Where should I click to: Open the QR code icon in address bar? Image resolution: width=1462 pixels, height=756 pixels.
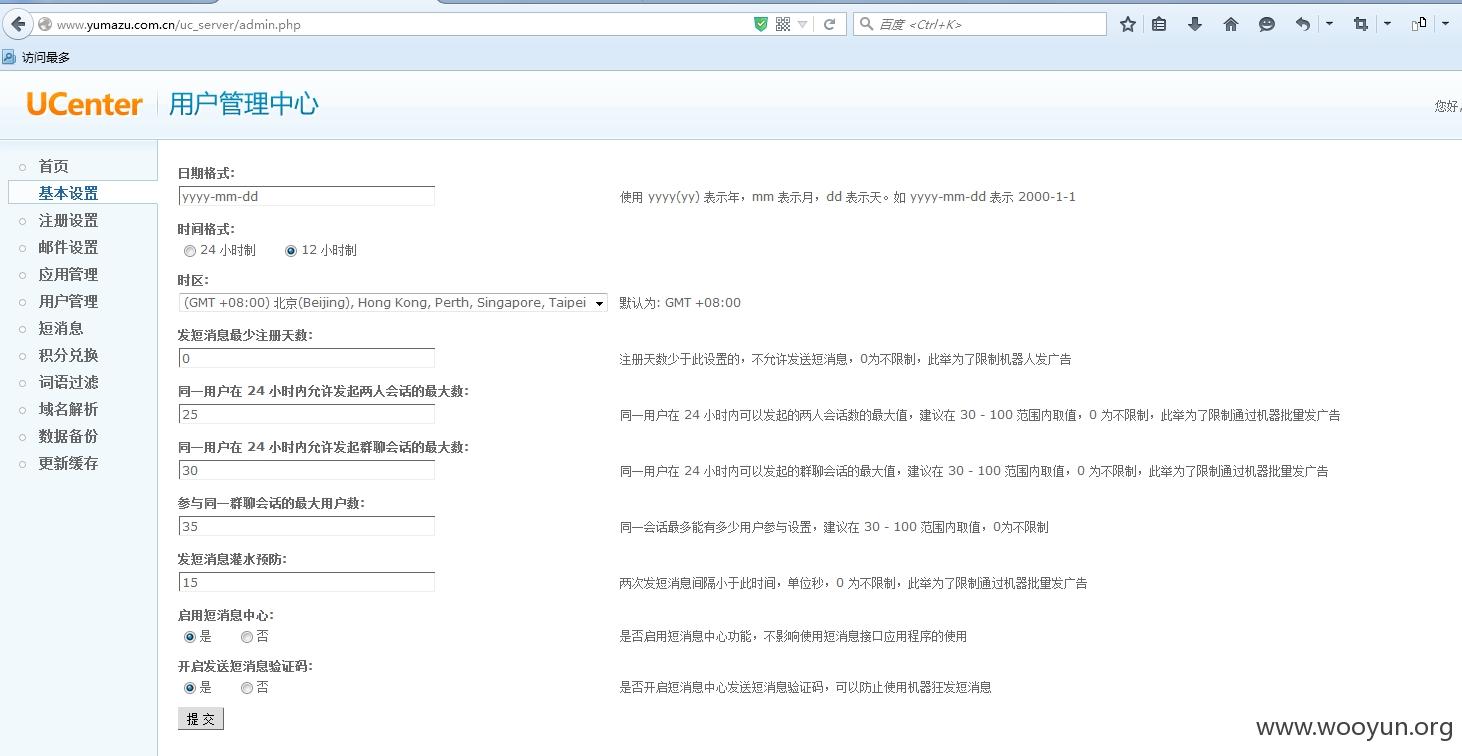click(x=783, y=24)
